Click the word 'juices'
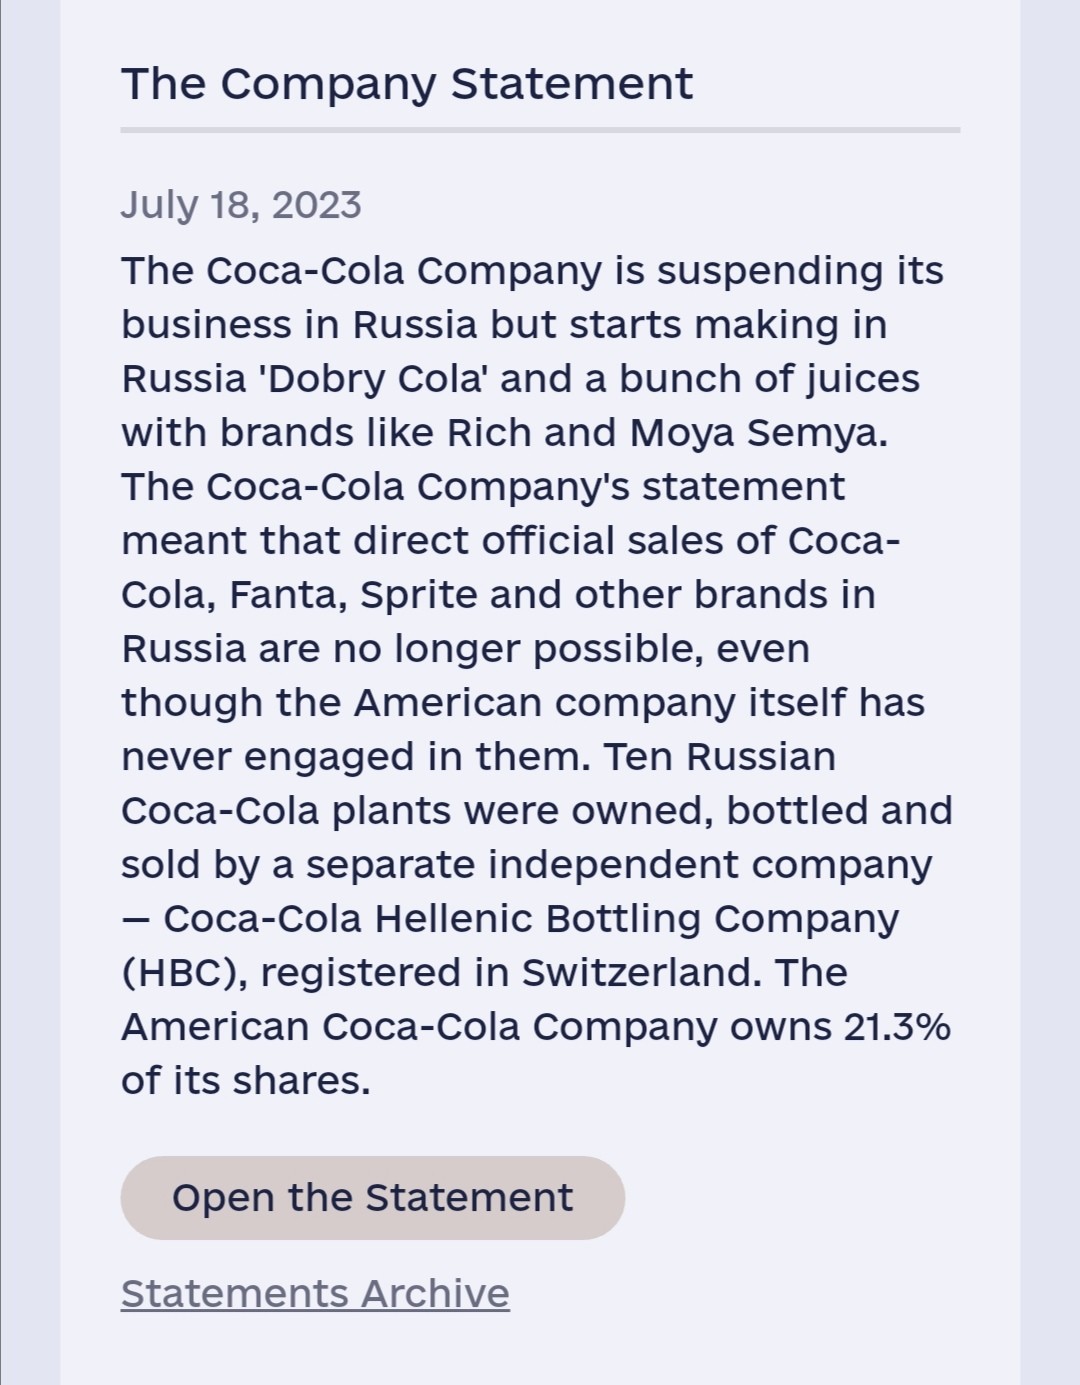The height and width of the screenshot is (1385, 1080). tap(863, 379)
